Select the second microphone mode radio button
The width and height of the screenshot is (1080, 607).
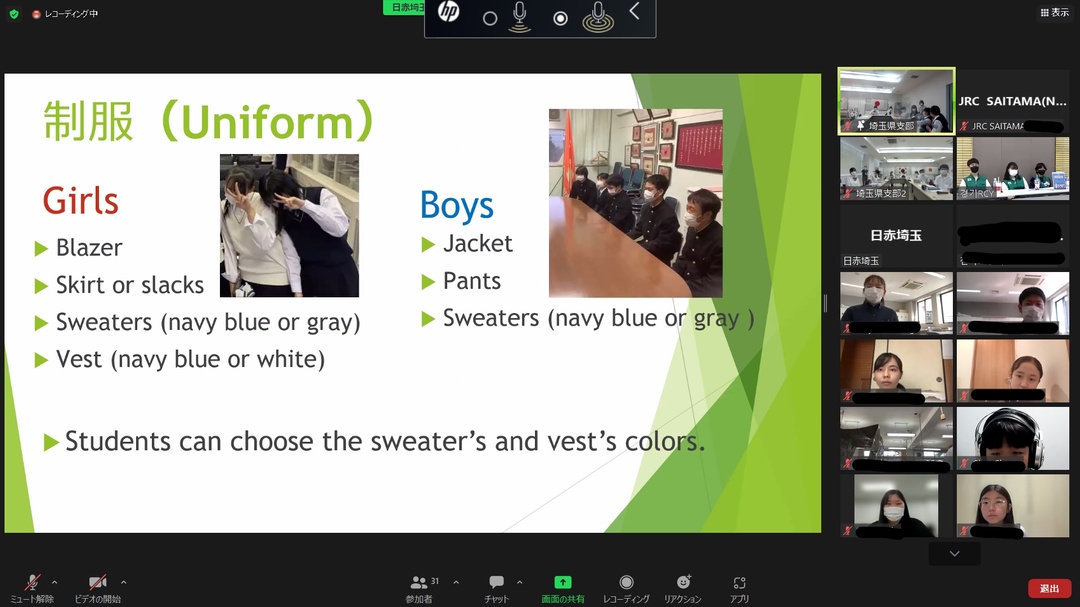click(x=561, y=18)
